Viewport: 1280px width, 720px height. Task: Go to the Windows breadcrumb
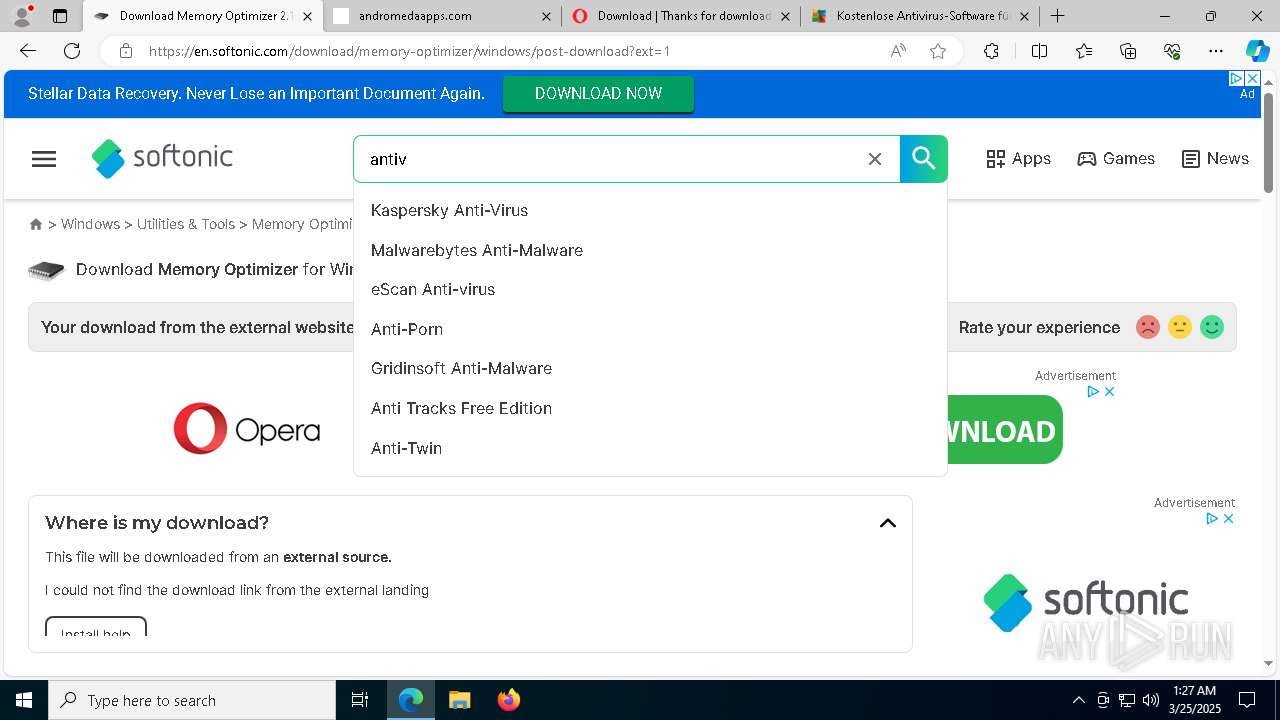tap(90, 224)
